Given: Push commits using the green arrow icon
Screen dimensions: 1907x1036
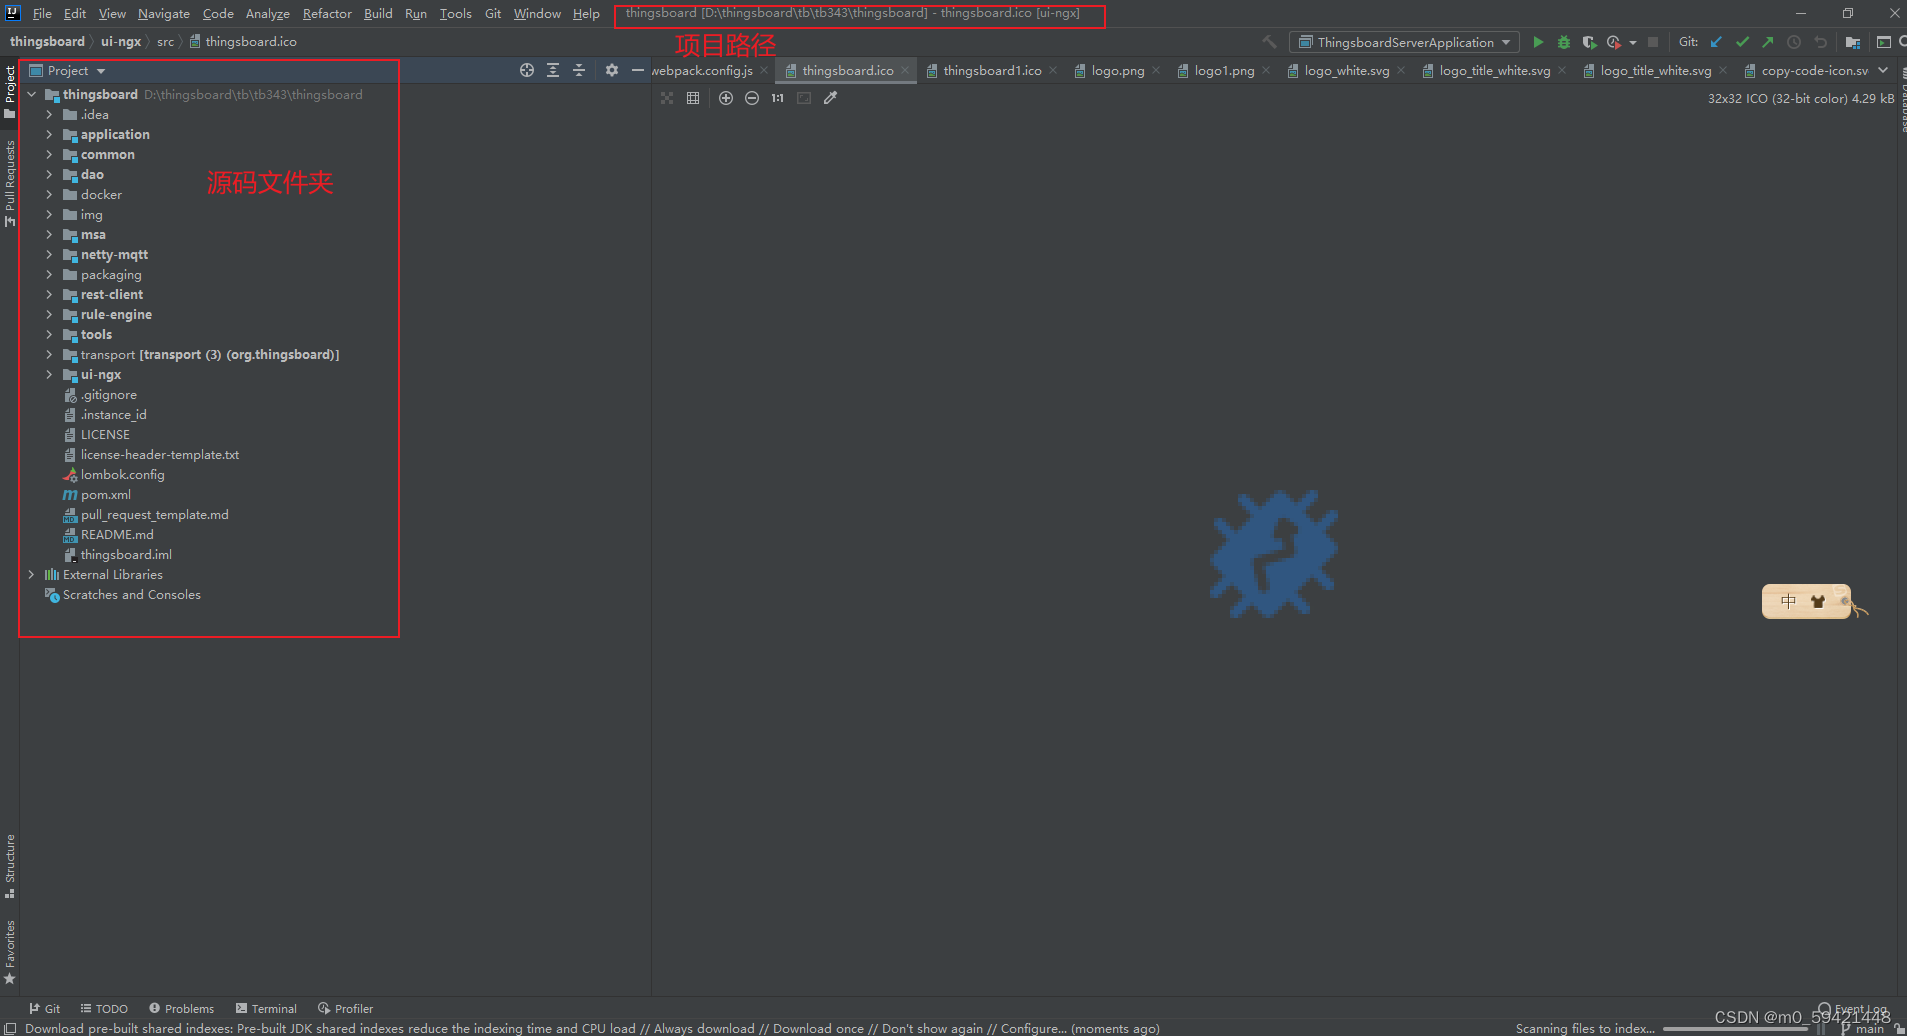Looking at the screenshot, I should click(1768, 42).
